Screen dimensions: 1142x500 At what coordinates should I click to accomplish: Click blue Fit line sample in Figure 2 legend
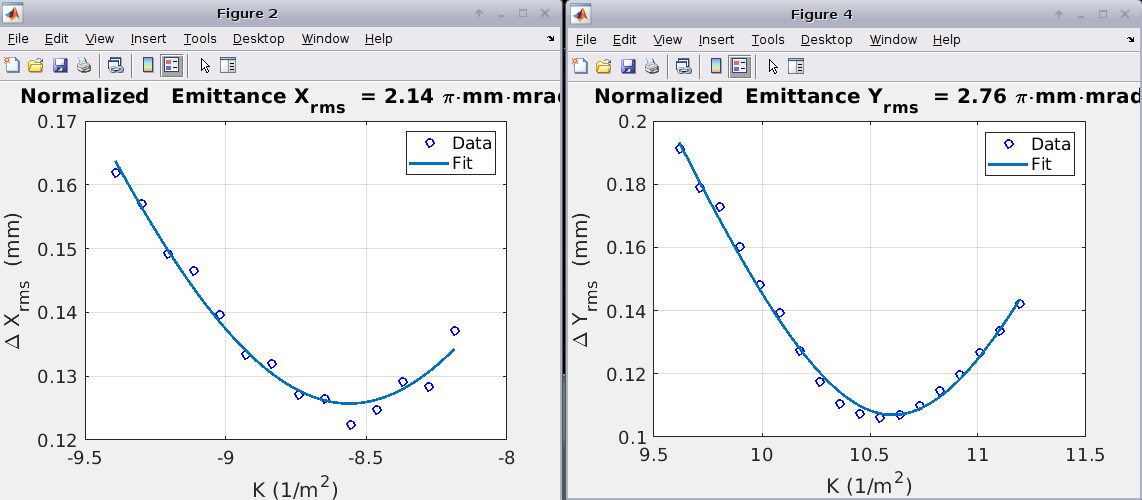[x=430, y=163]
